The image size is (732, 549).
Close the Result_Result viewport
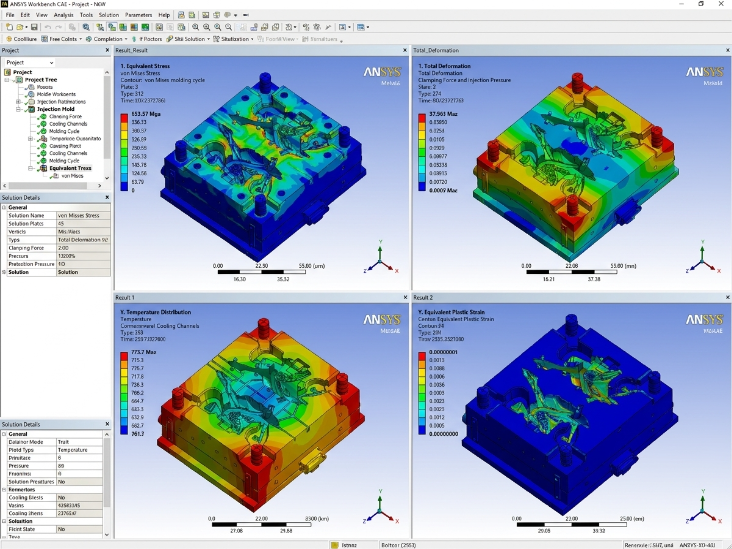(x=405, y=50)
